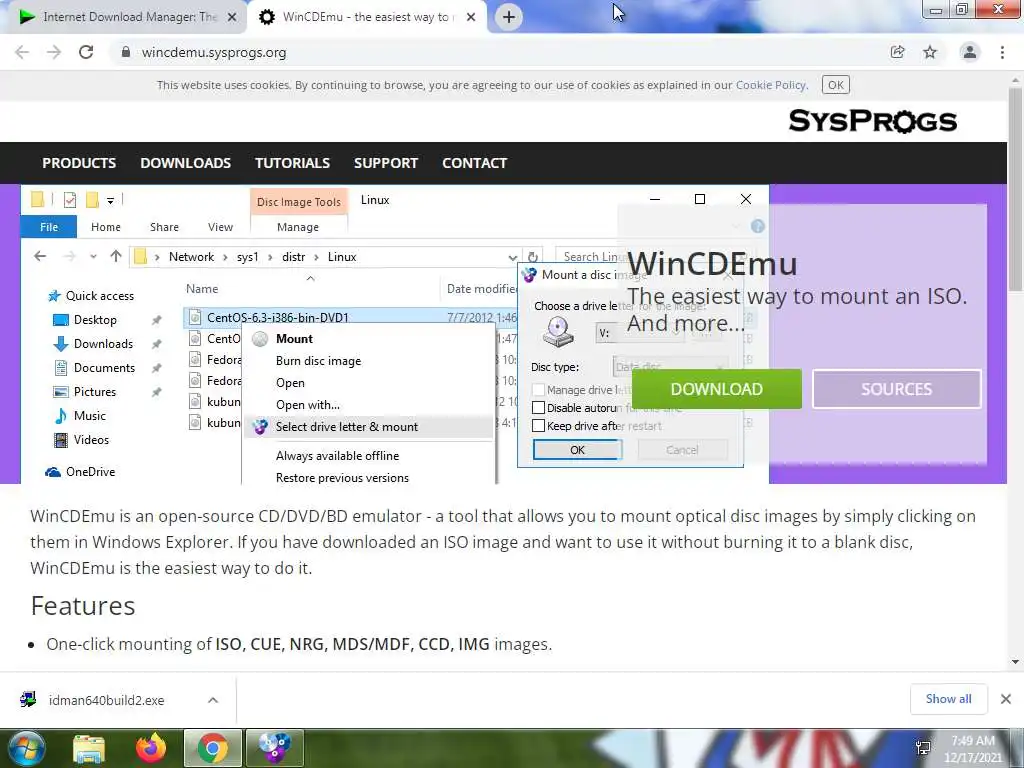Open WinCDEmu disc icon in taskbar
Image resolution: width=1024 pixels, height=768 pixels.
pyautogui.click(x=274, y=748)
